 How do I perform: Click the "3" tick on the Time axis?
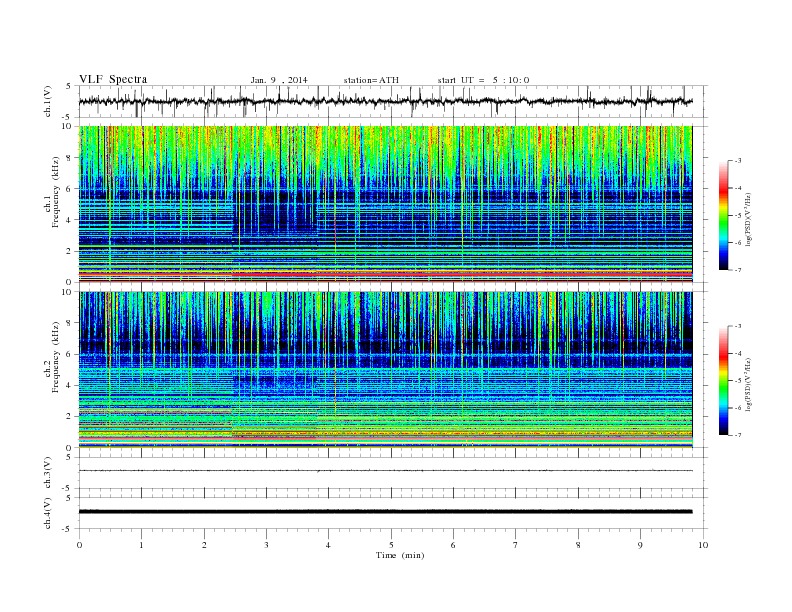point(266,545)
